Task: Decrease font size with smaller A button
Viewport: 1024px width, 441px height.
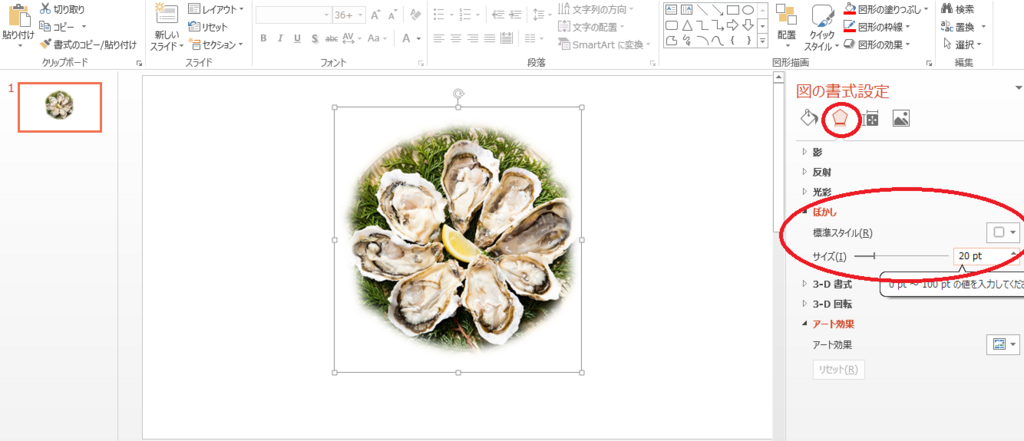Action: coord(392,14)
